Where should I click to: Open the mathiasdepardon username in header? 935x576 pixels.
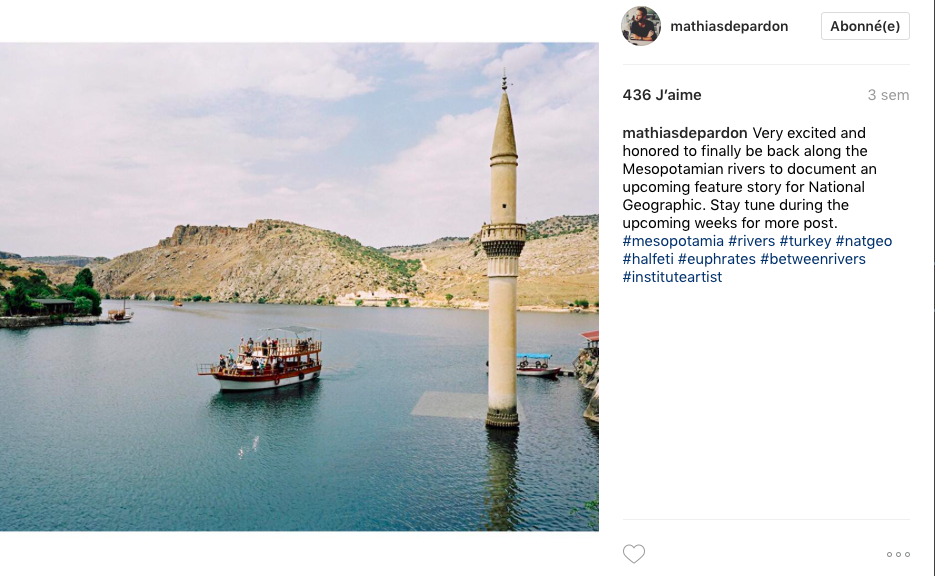click(729, 26)
